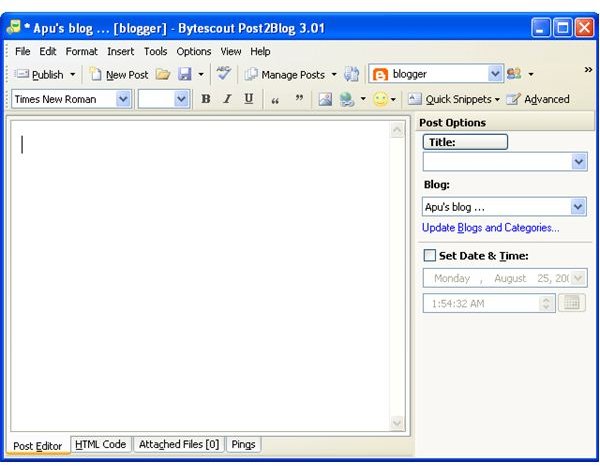Screen dimensions: 600x466
Task: Expand the accounts icon dropdown arrow
Action: coord(531,74)
